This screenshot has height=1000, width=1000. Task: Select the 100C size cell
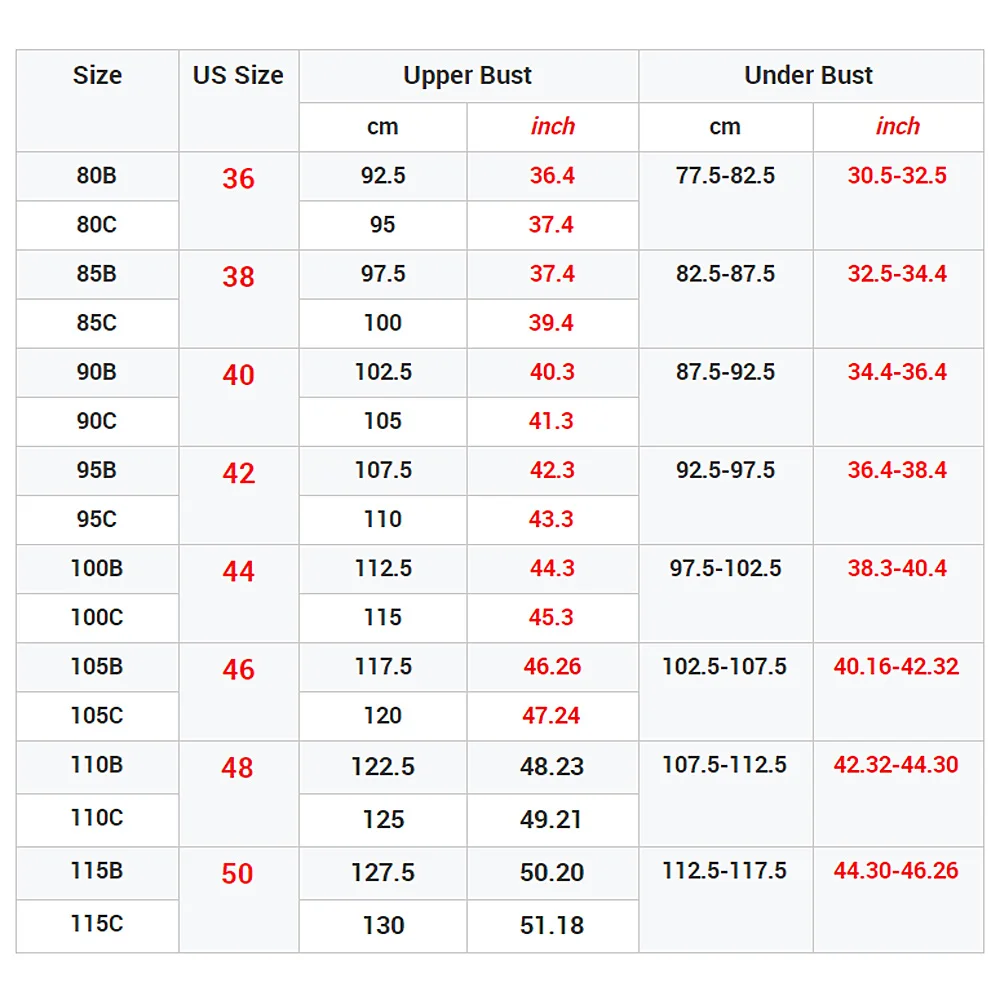[x=97, y=617]
